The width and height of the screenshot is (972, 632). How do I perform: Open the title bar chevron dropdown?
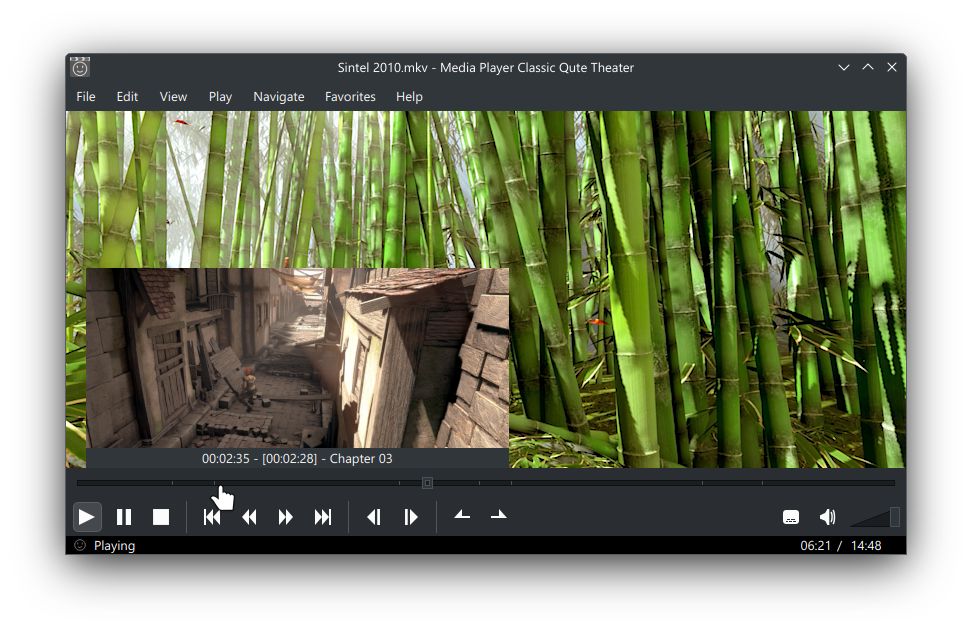coord(844,67)
